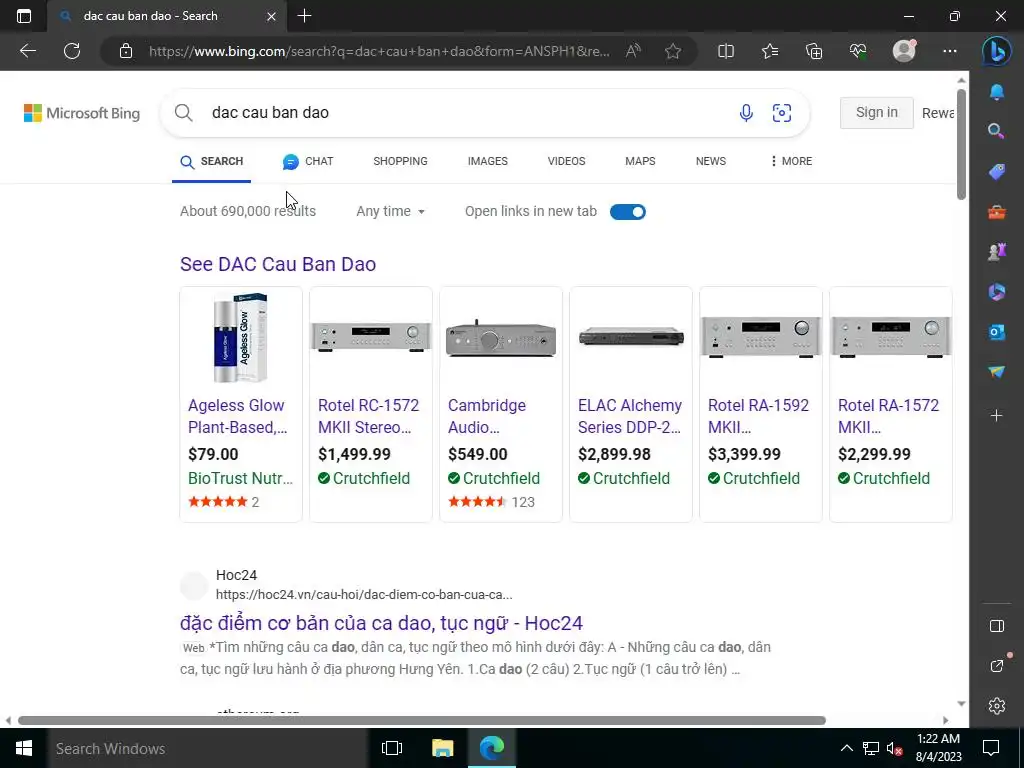
Task: Open Favorites list icon
Action: click(x=770, y=51)
